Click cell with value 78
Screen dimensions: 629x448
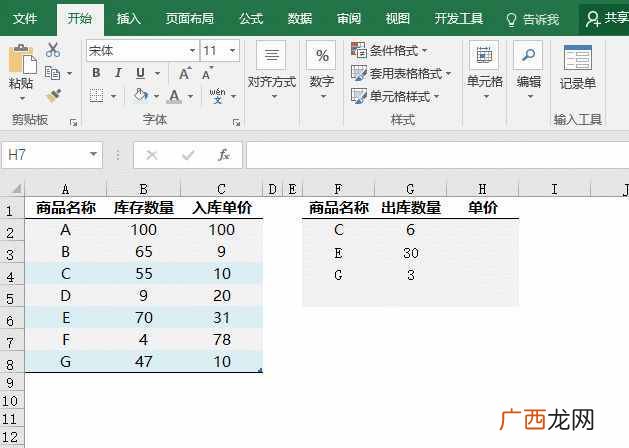222,340
